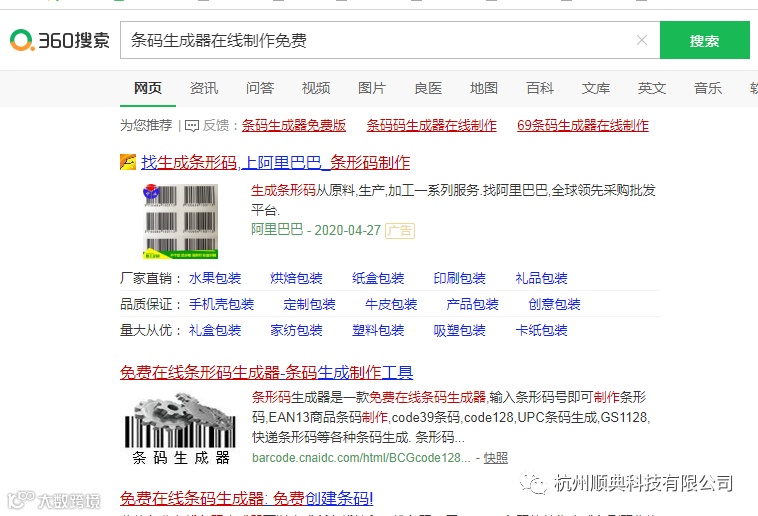Image resolution: width=758 pixels, height=516 pixels.
Task: Open the 吸塑包装 link
Action: [459, 330]
